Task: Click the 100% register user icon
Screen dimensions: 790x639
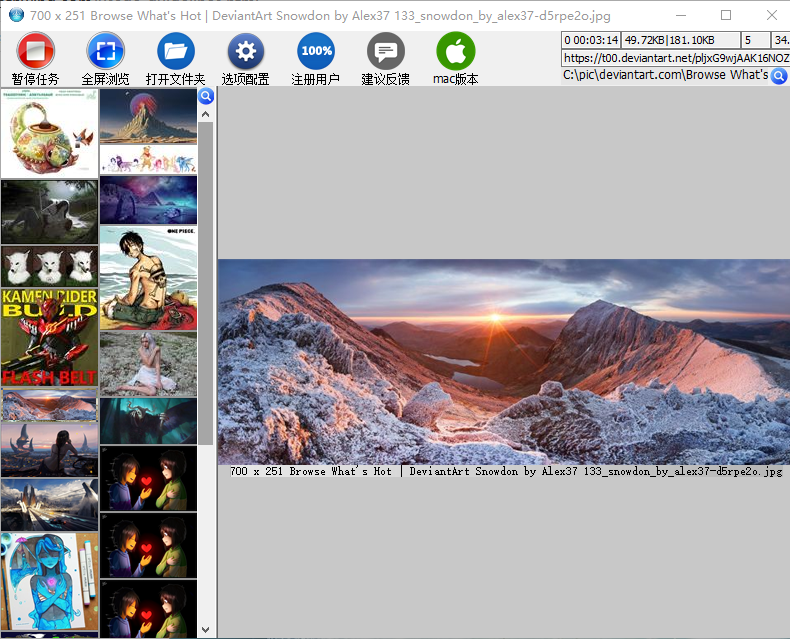Action: coord(316,52)
